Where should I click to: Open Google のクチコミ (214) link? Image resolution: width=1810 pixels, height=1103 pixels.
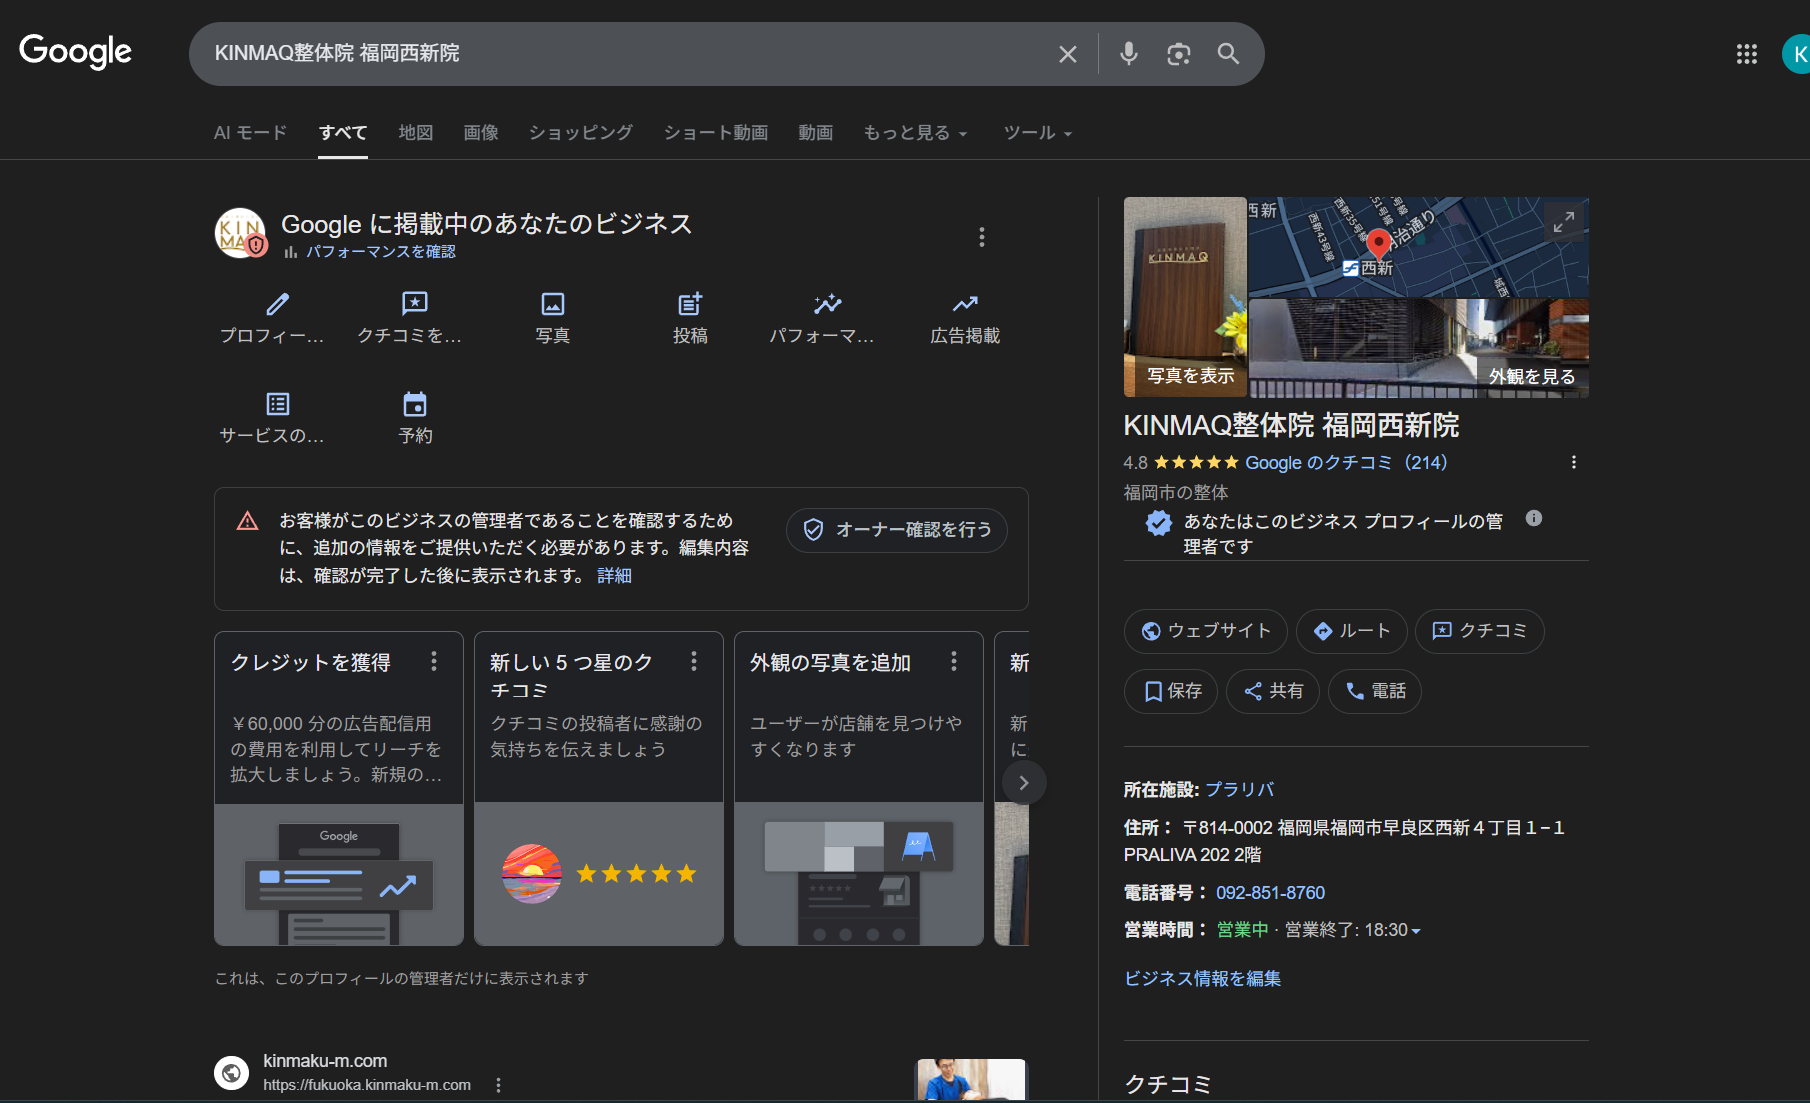(1346, 463)
